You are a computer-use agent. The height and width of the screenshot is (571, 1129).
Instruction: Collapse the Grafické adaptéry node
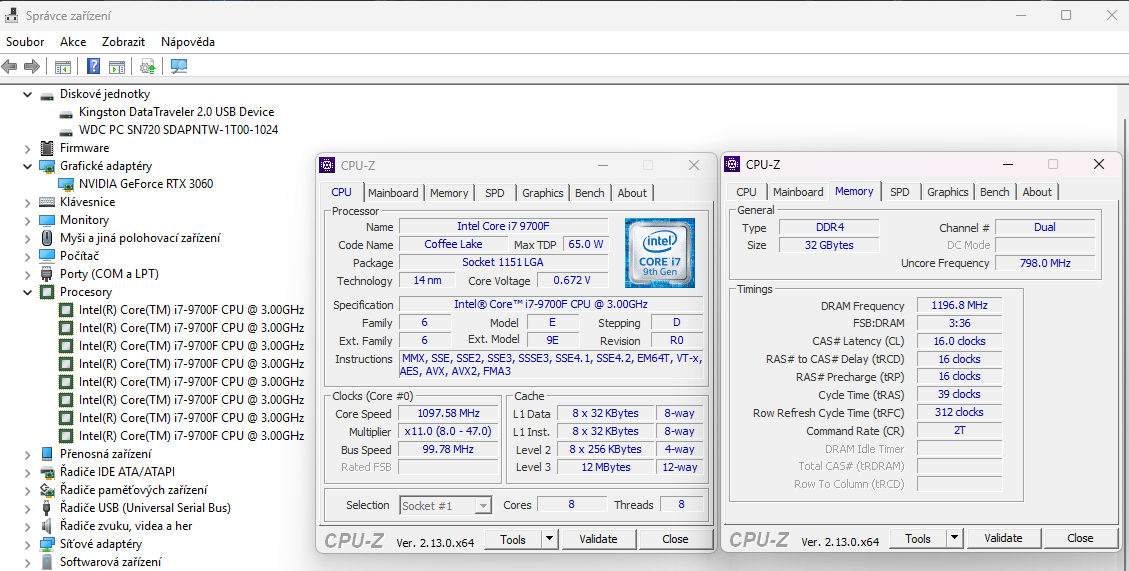[28, 166]
